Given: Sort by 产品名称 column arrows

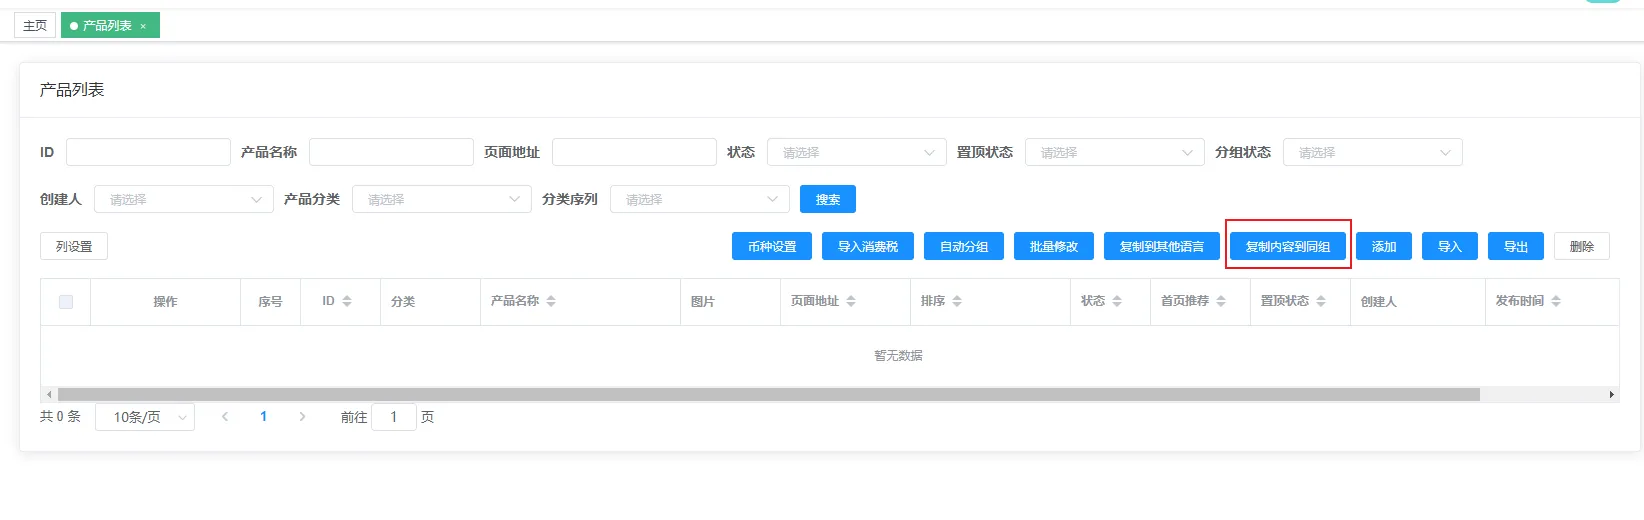Looking at the screenshot, I should [x=551, y=301].
